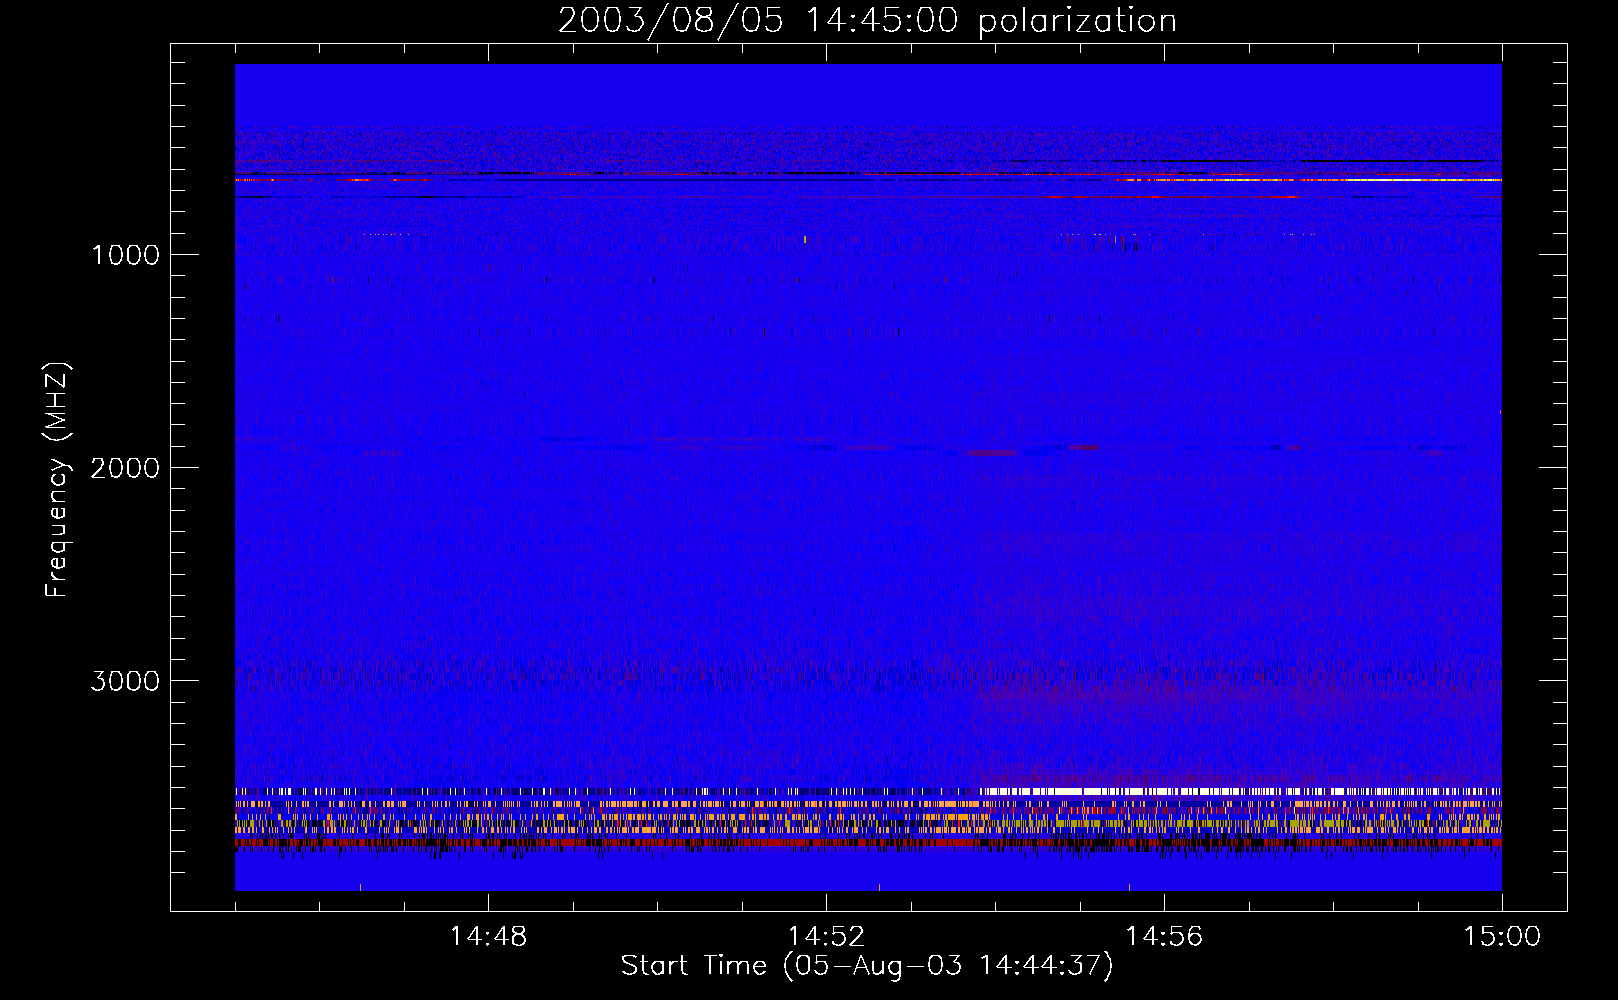Click the '2000' frequency axis label
The height and width of the screenshot is (1000, 1618).
coord(125,468)
